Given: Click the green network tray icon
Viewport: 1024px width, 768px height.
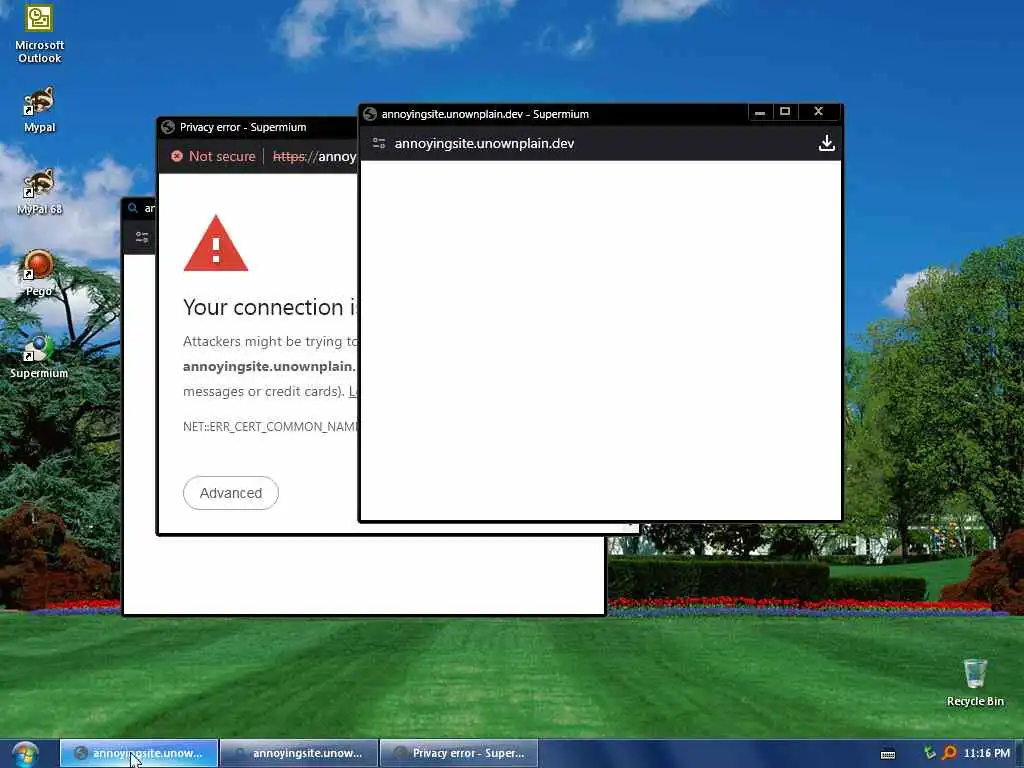Looking at the screenshot, I should tap(929, 753).
